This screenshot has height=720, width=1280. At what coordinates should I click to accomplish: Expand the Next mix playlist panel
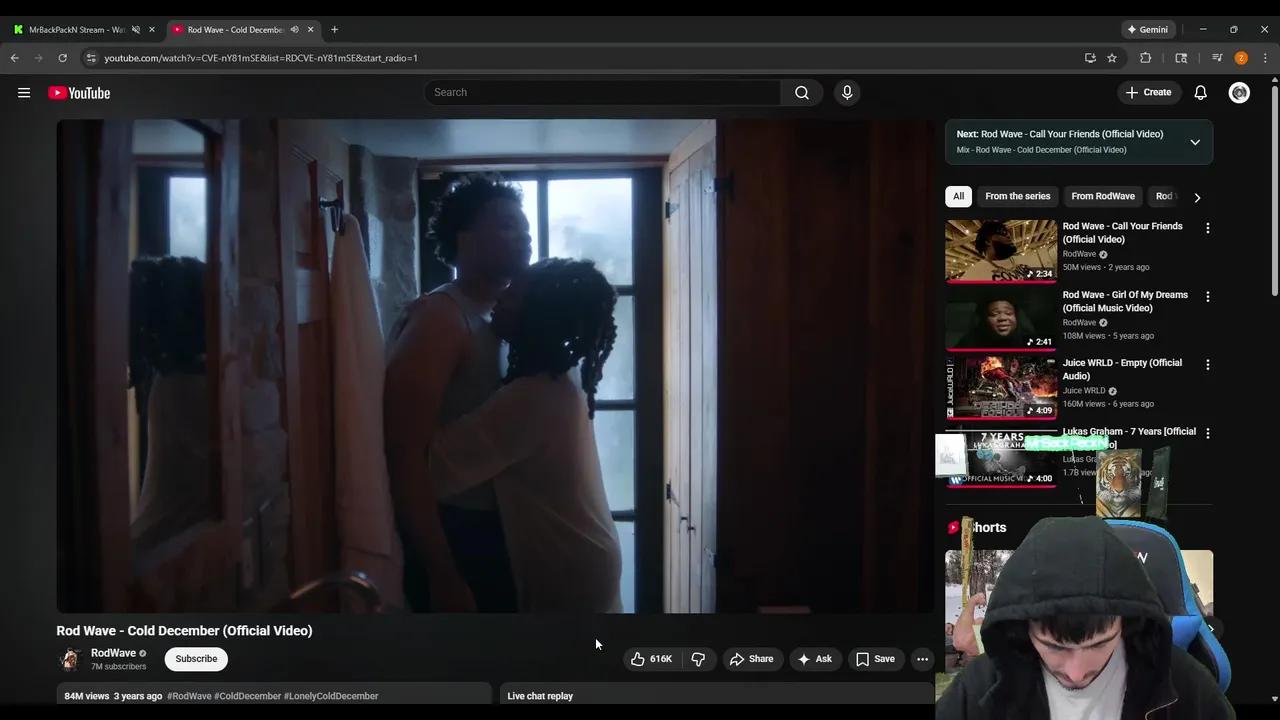coord(1195,142)
